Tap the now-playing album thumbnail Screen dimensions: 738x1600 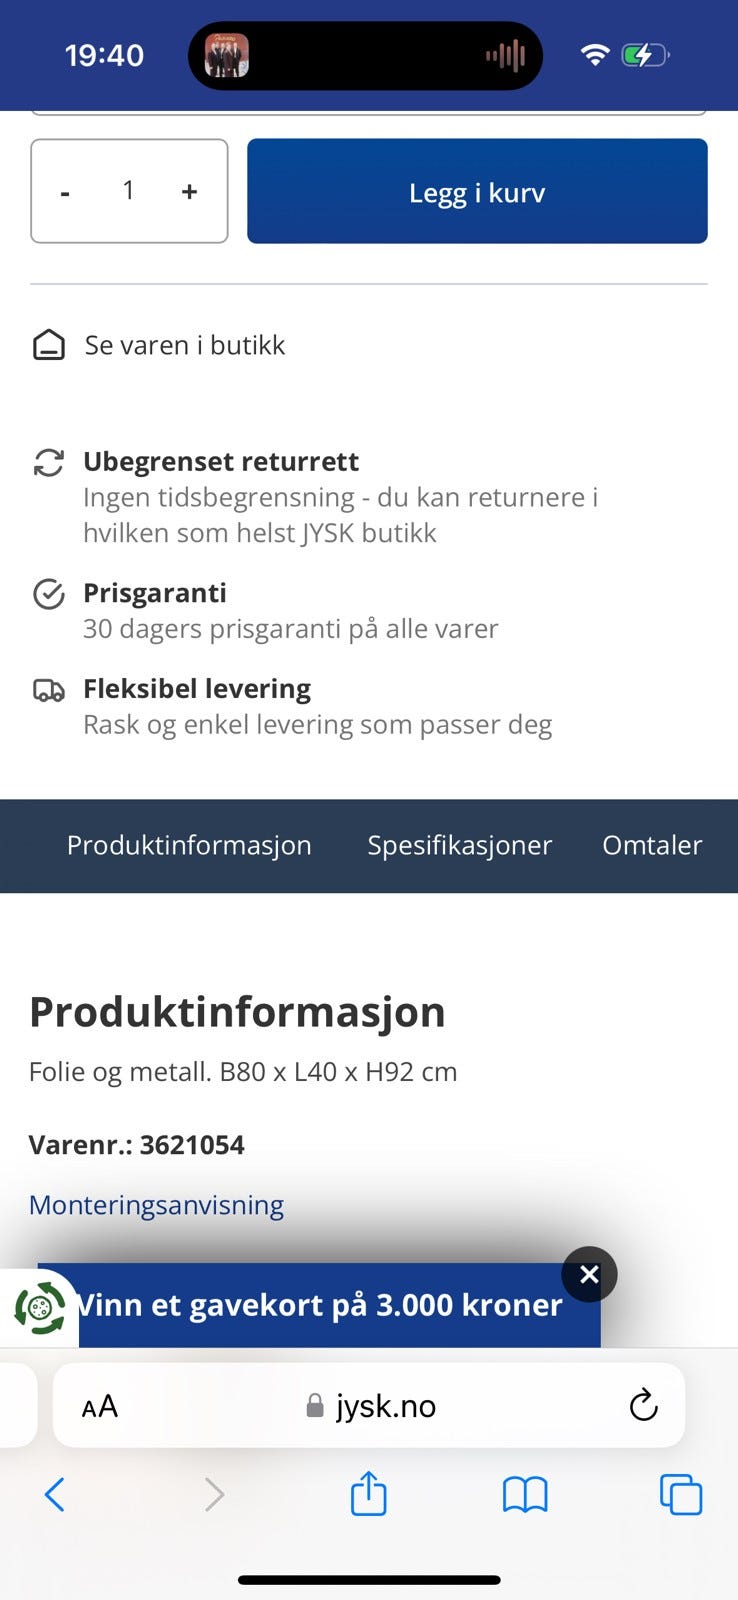click(x=227, y=55)
